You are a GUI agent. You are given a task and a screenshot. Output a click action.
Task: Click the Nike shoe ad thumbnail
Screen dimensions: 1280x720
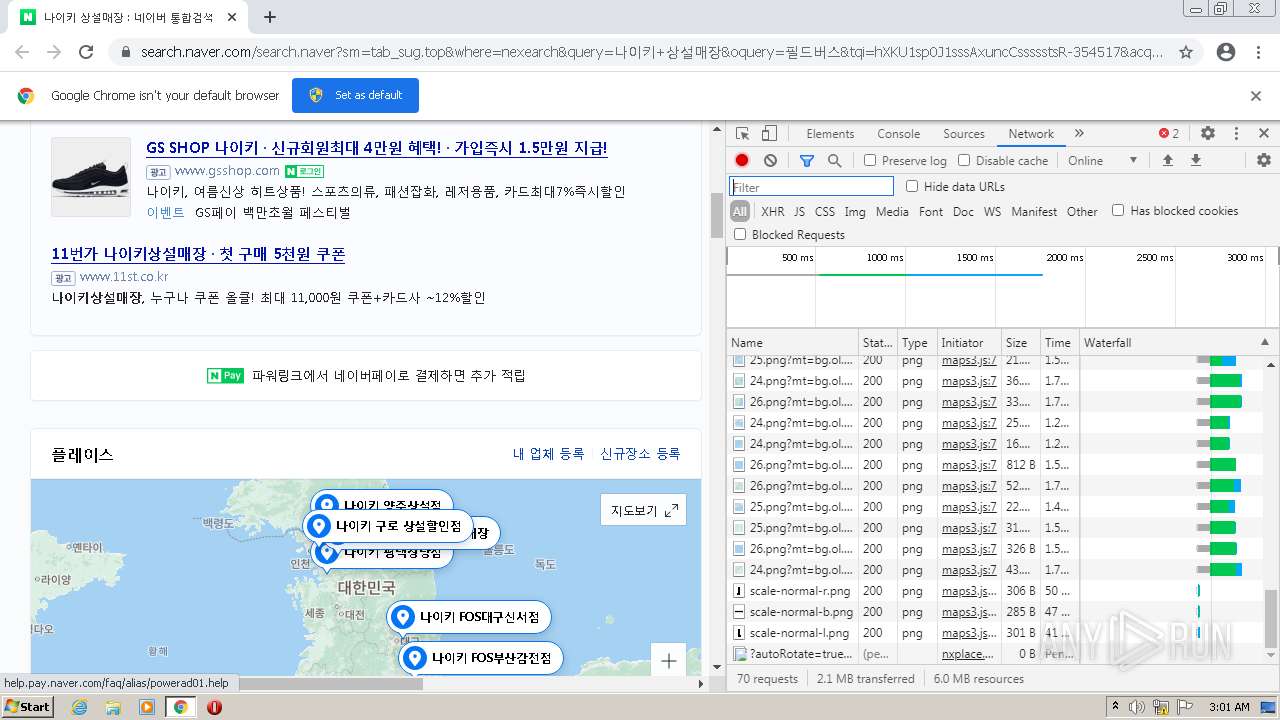point(91,177)
